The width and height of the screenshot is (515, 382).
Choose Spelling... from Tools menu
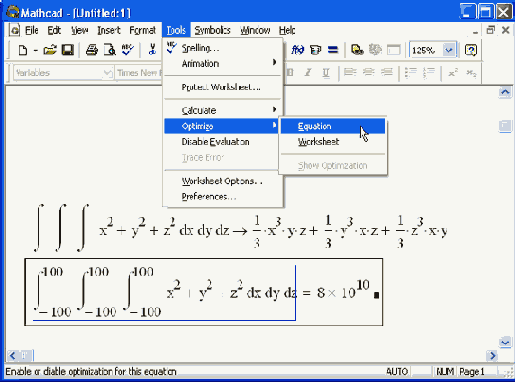223,48
